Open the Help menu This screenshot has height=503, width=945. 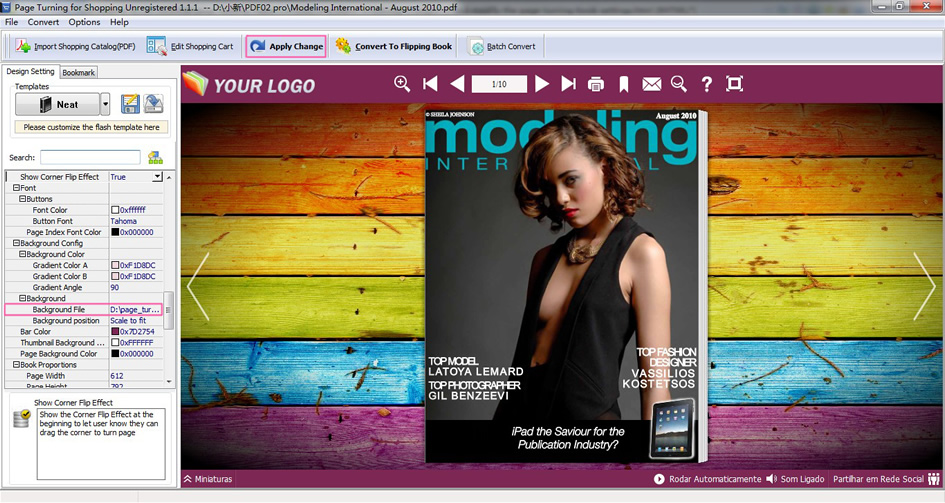click(119, 22)
